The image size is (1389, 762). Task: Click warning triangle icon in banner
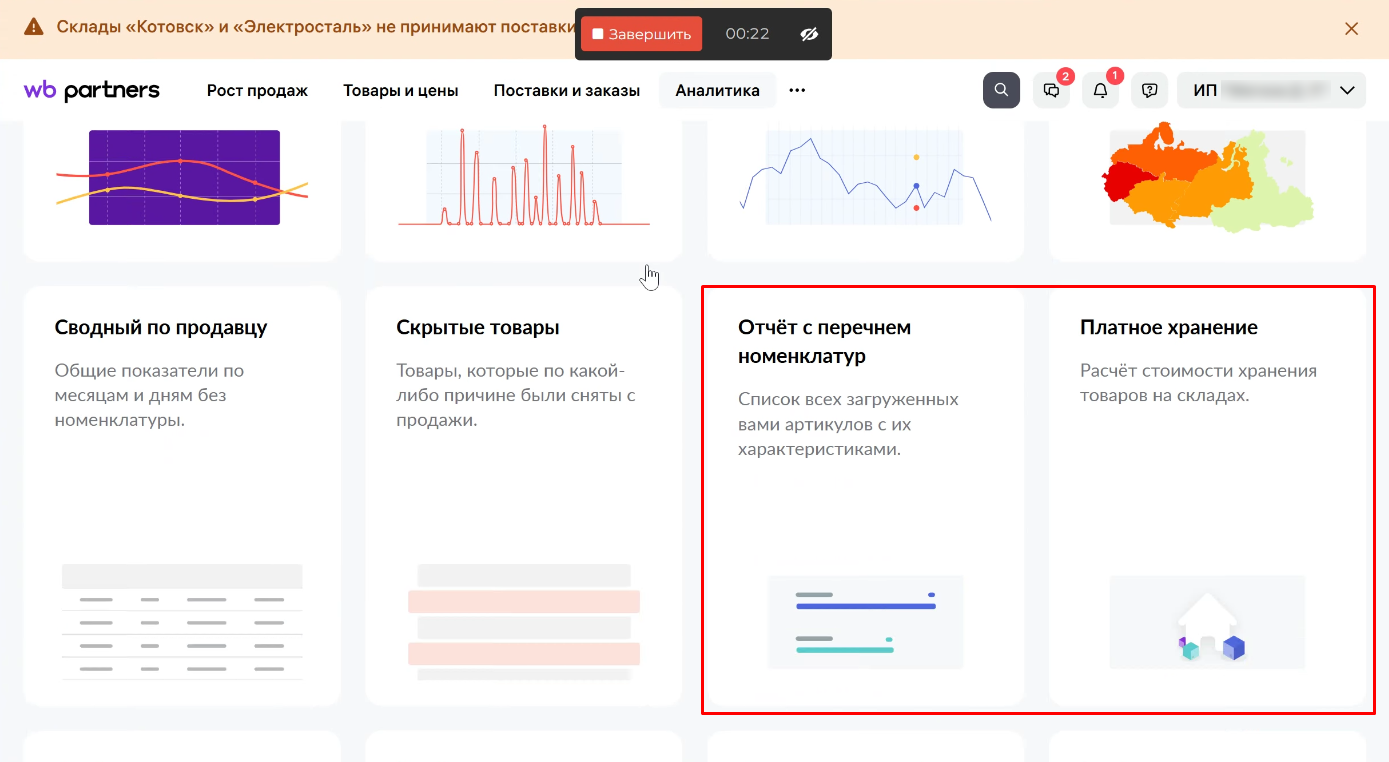click(34, 27)
